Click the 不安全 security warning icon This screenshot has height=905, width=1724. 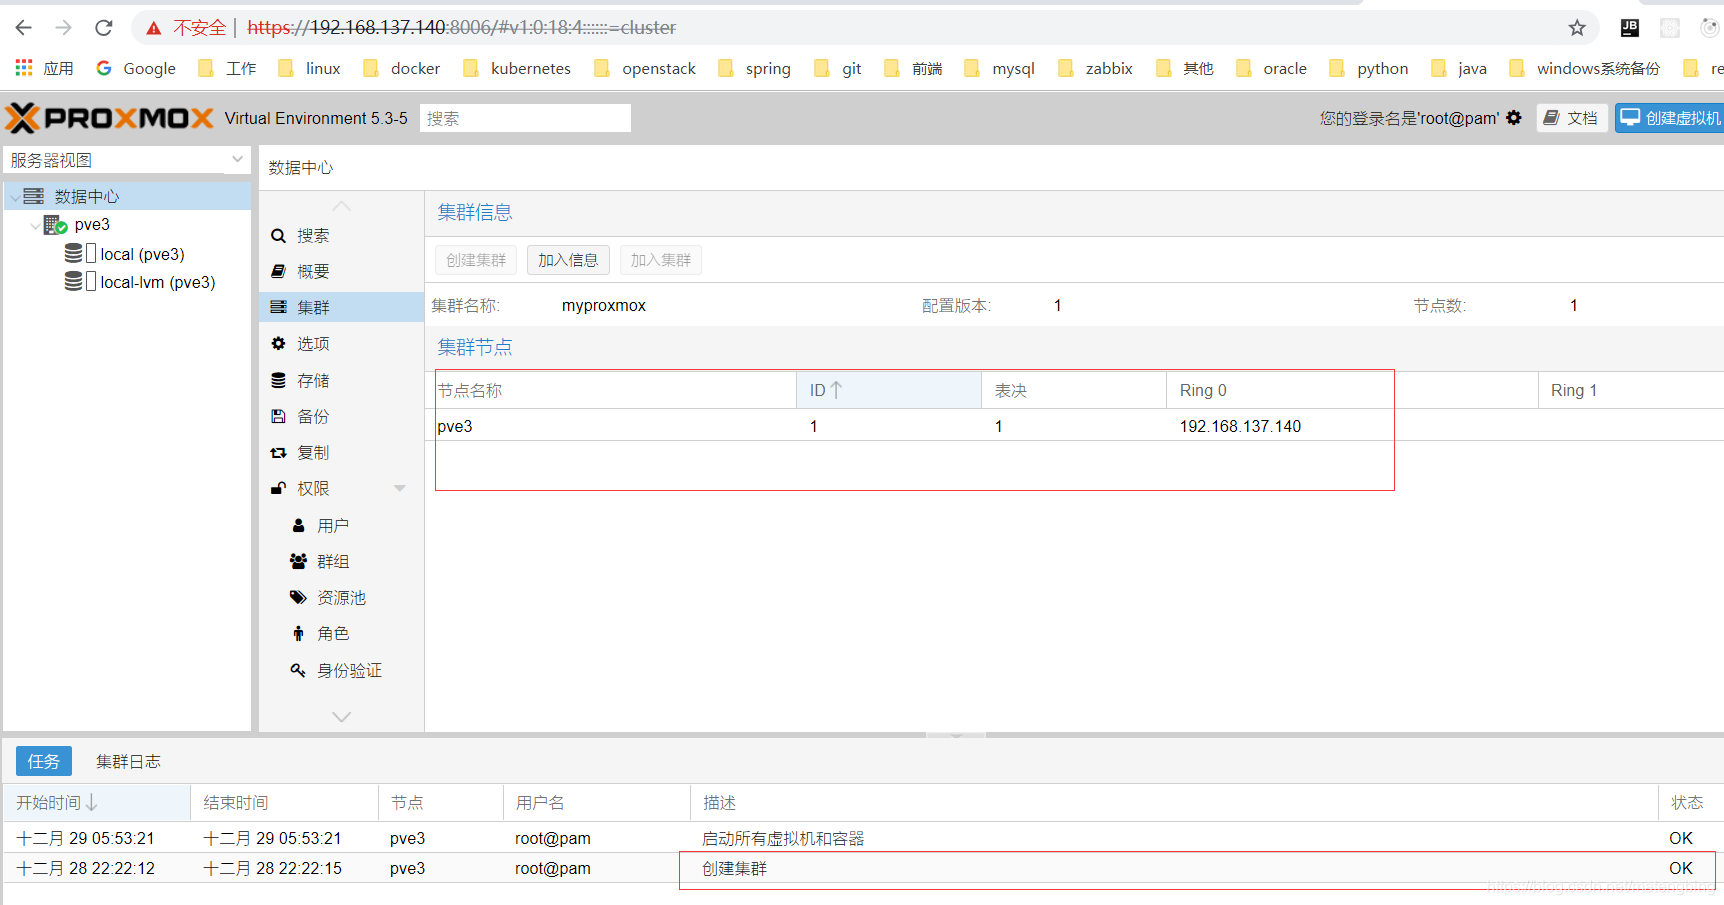coord(154,28)
